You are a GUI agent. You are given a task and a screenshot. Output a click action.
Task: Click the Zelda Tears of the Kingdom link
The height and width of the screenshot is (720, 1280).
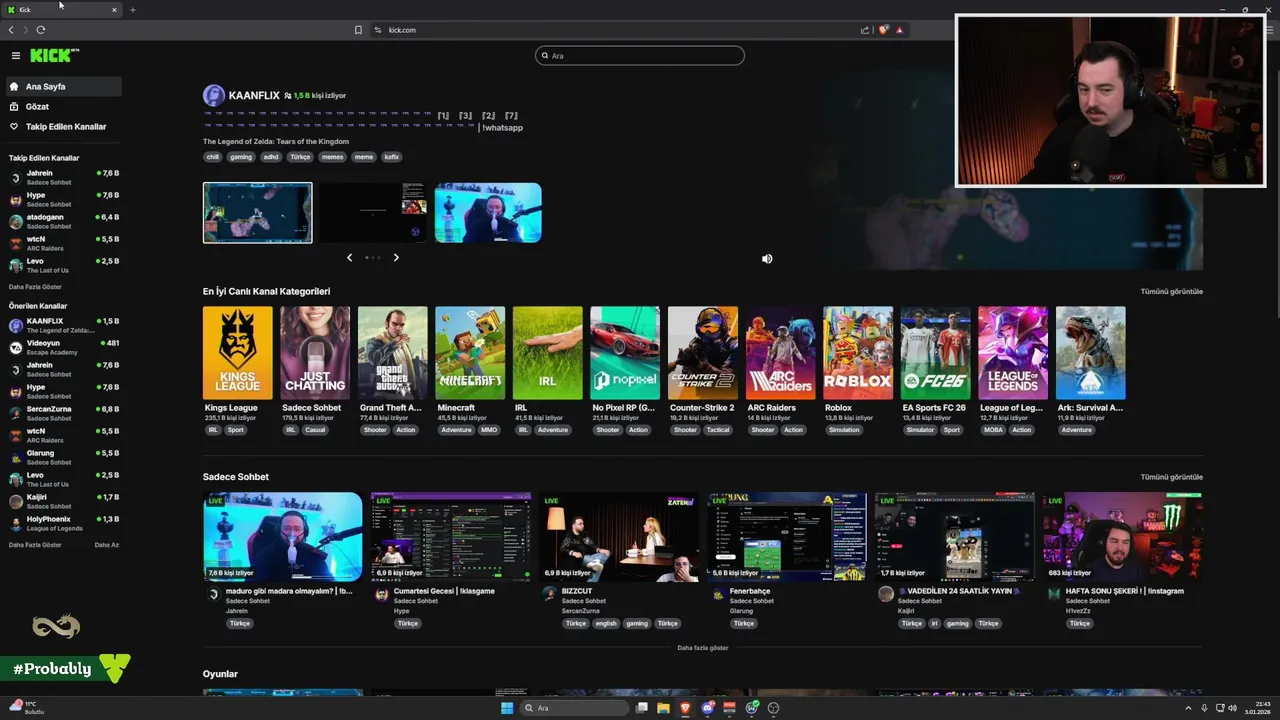276,142
